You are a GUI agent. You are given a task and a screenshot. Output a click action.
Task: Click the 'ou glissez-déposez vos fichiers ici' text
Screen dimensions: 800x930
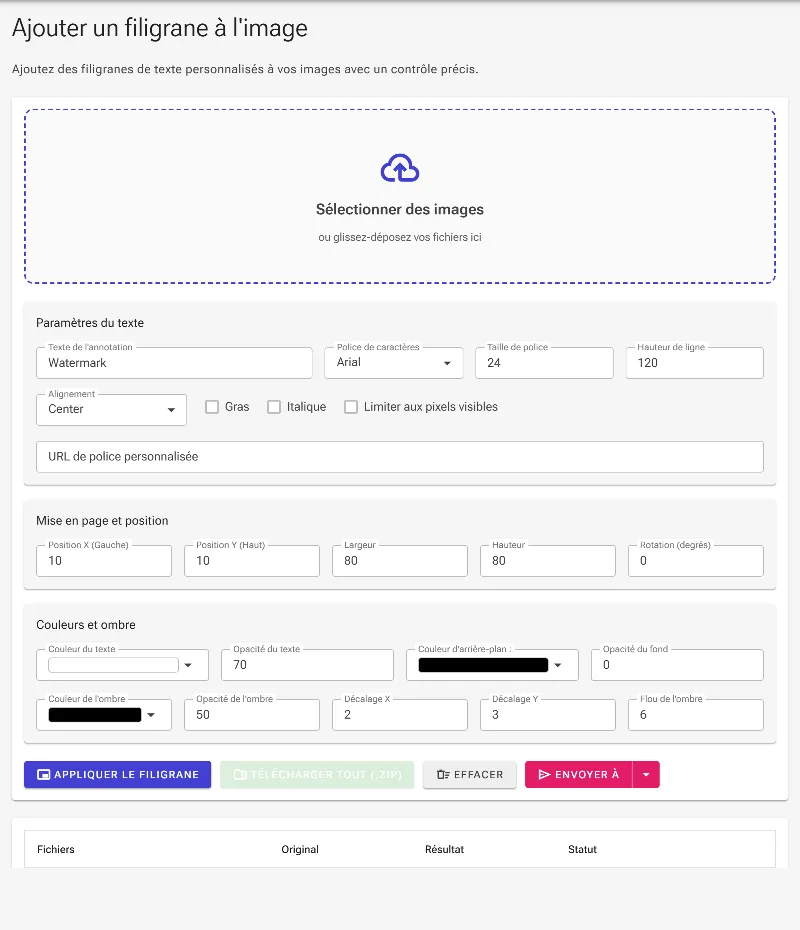pos(400,237)
